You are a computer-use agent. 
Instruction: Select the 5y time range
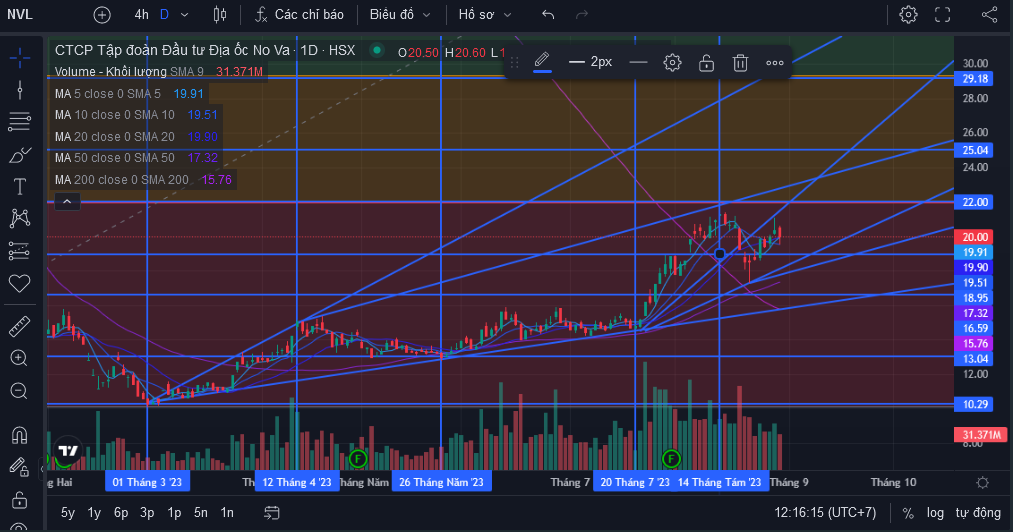point(67,513)
